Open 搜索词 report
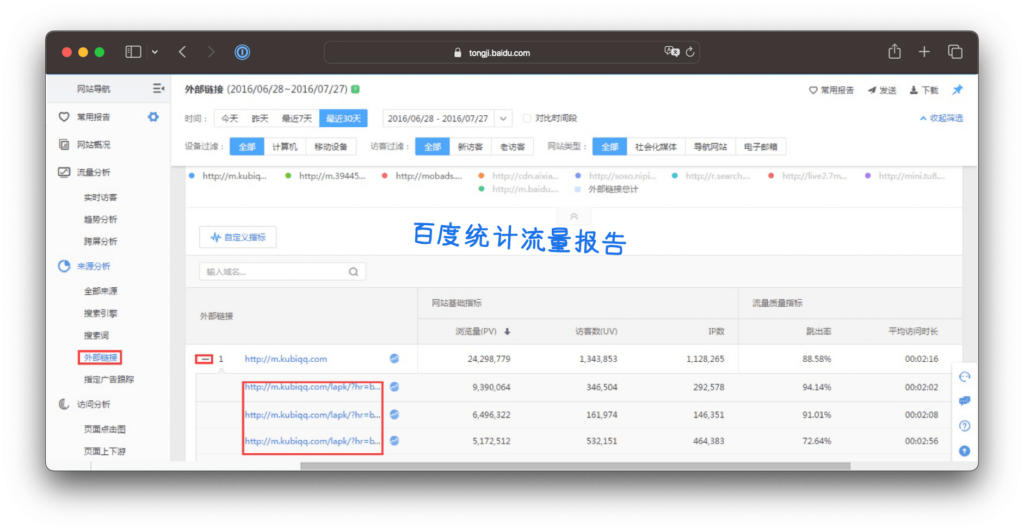 pos(97,336)
